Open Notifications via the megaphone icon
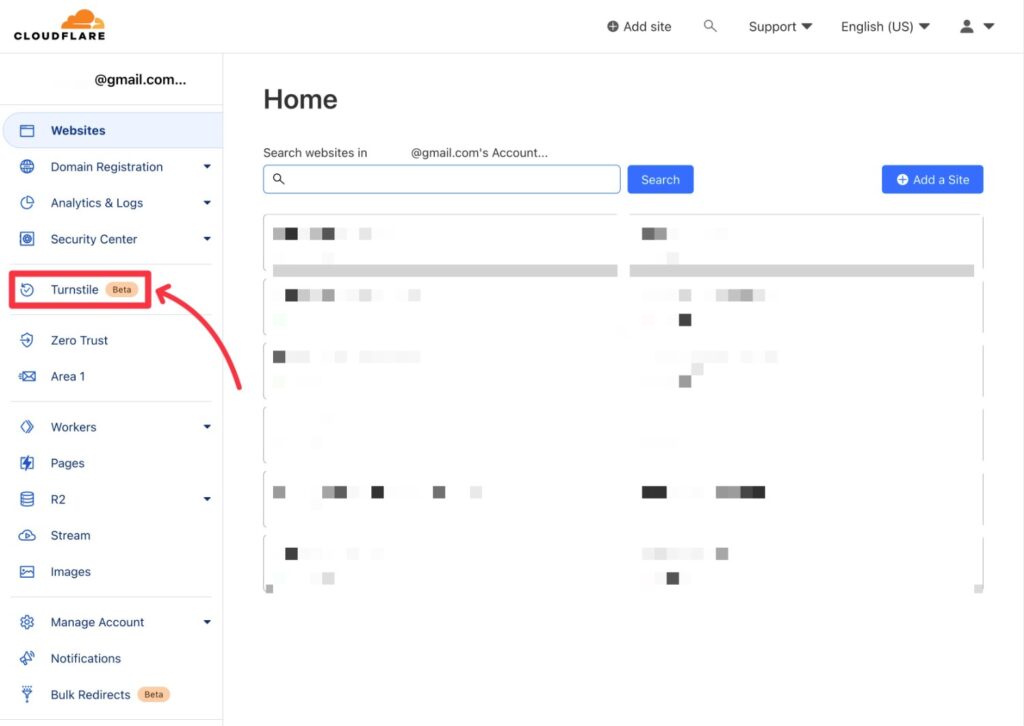Image resolution: width=1024 pixels, height=726 pixels. pos(28,658)
